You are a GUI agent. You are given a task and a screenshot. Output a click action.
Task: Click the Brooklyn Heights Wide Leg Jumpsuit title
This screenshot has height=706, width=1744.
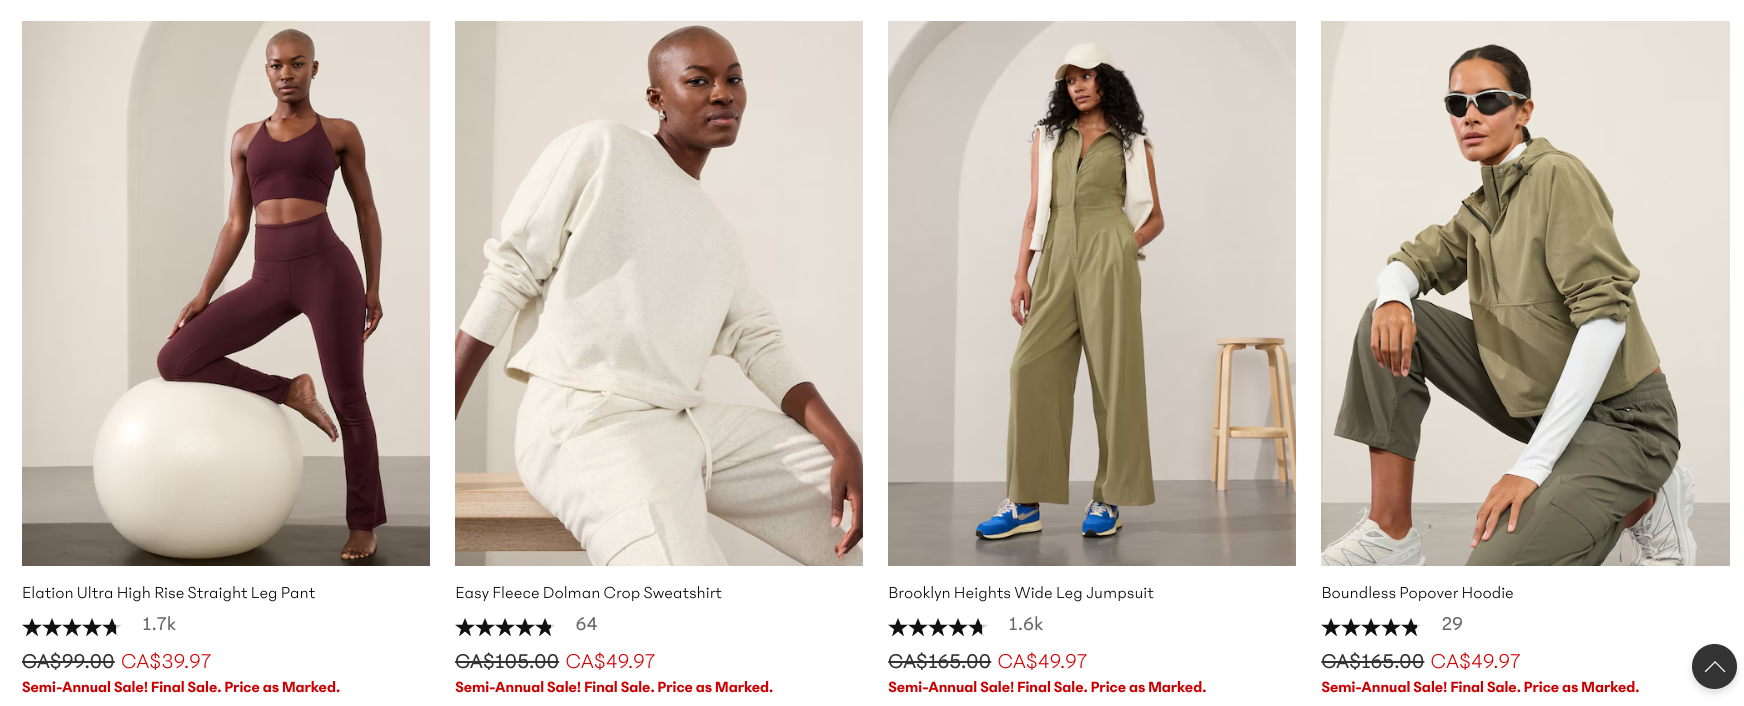pos(1021,593)
